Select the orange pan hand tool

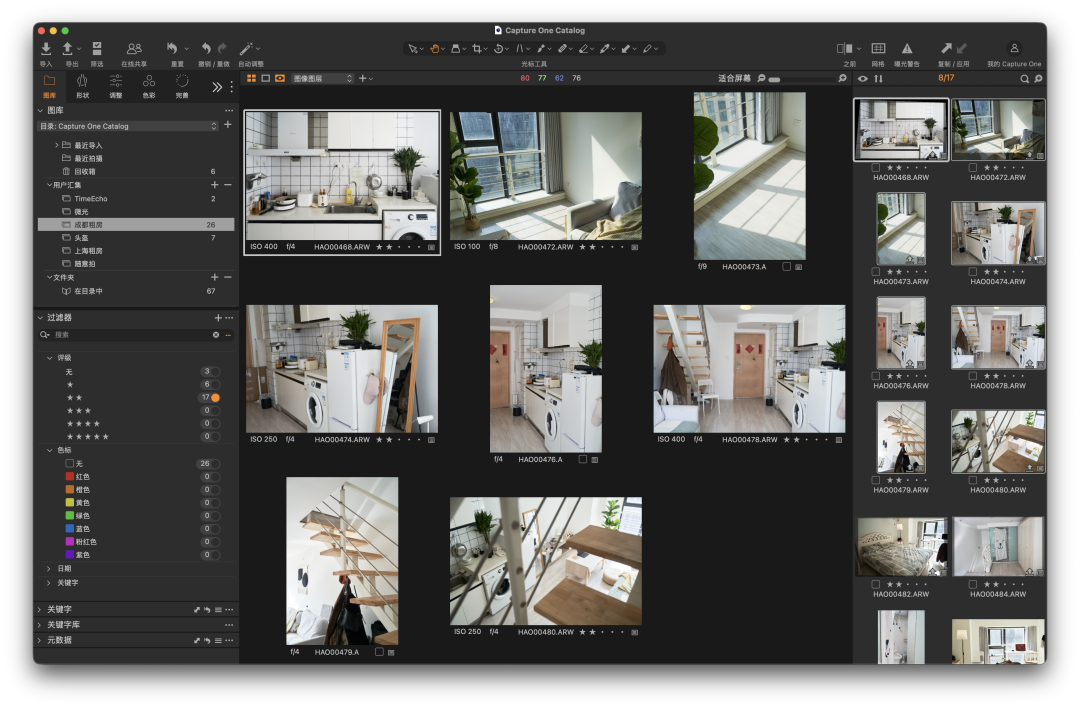point(435,49)
